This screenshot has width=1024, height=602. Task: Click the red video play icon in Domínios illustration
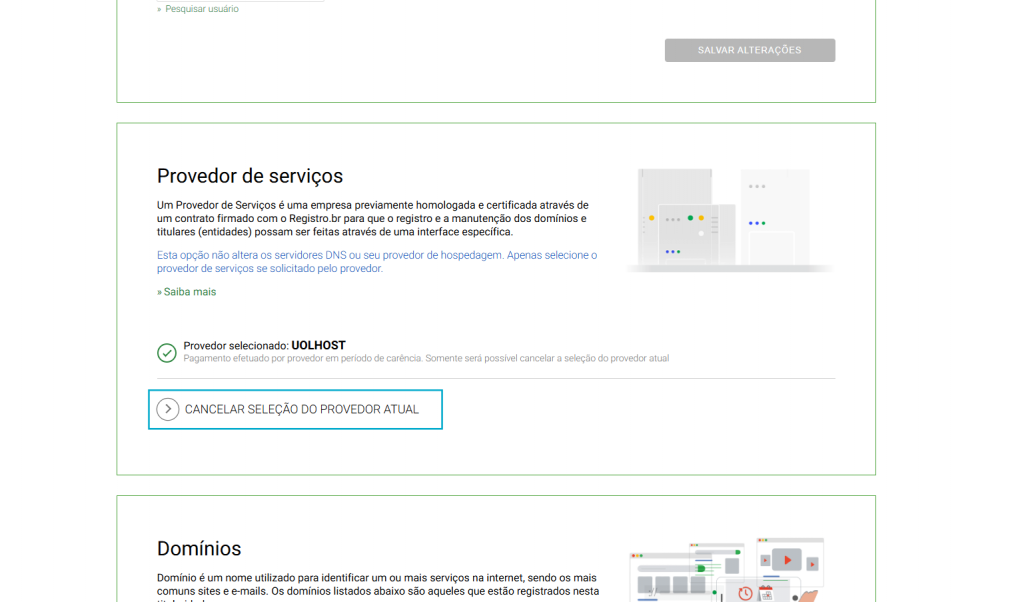coord(788,560)
